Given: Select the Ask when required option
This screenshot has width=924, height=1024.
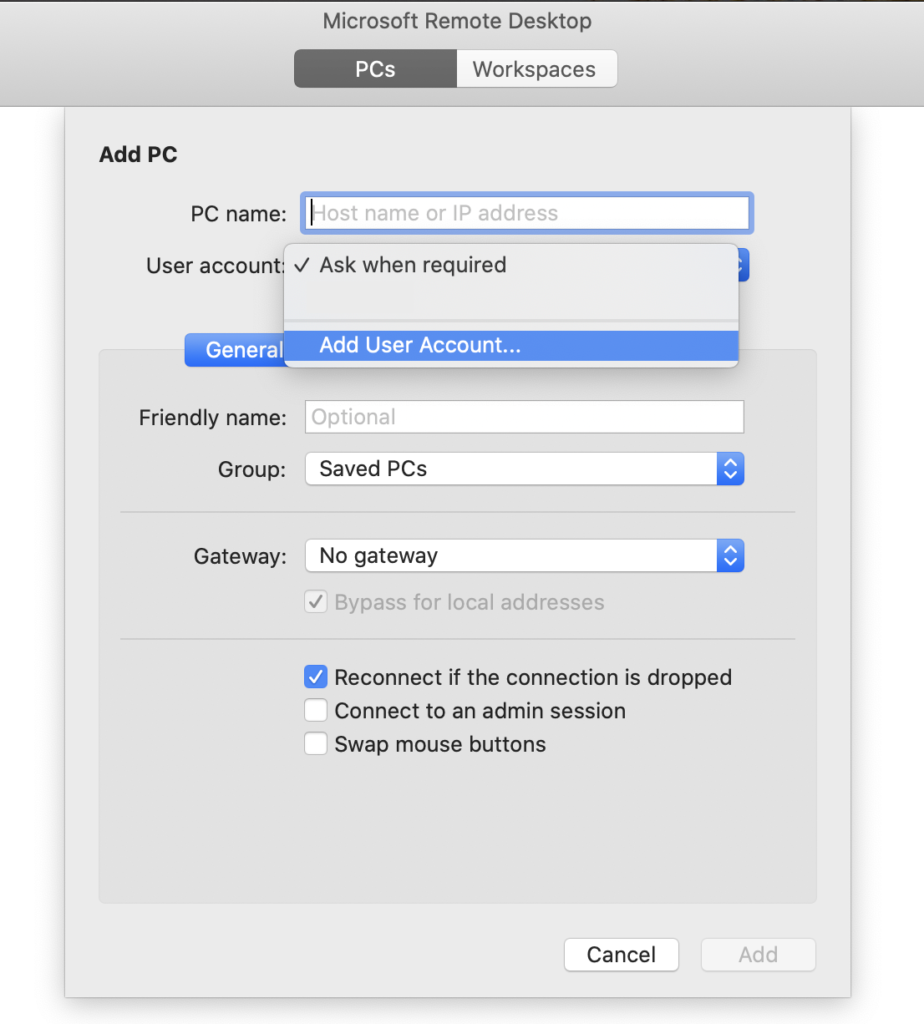Looking at the screenshot, I should point(412,265).
